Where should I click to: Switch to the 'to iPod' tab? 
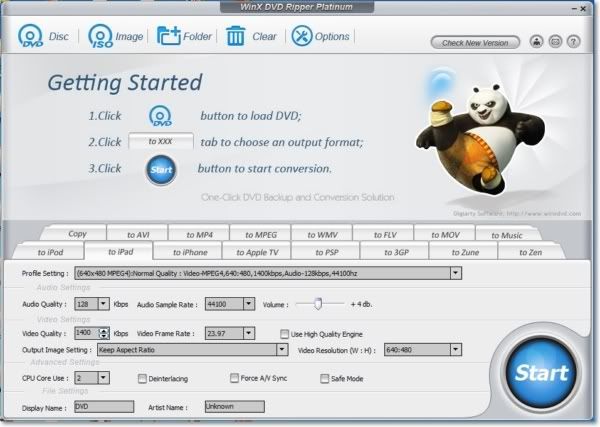pyautogui.click(x=50, y=252)
